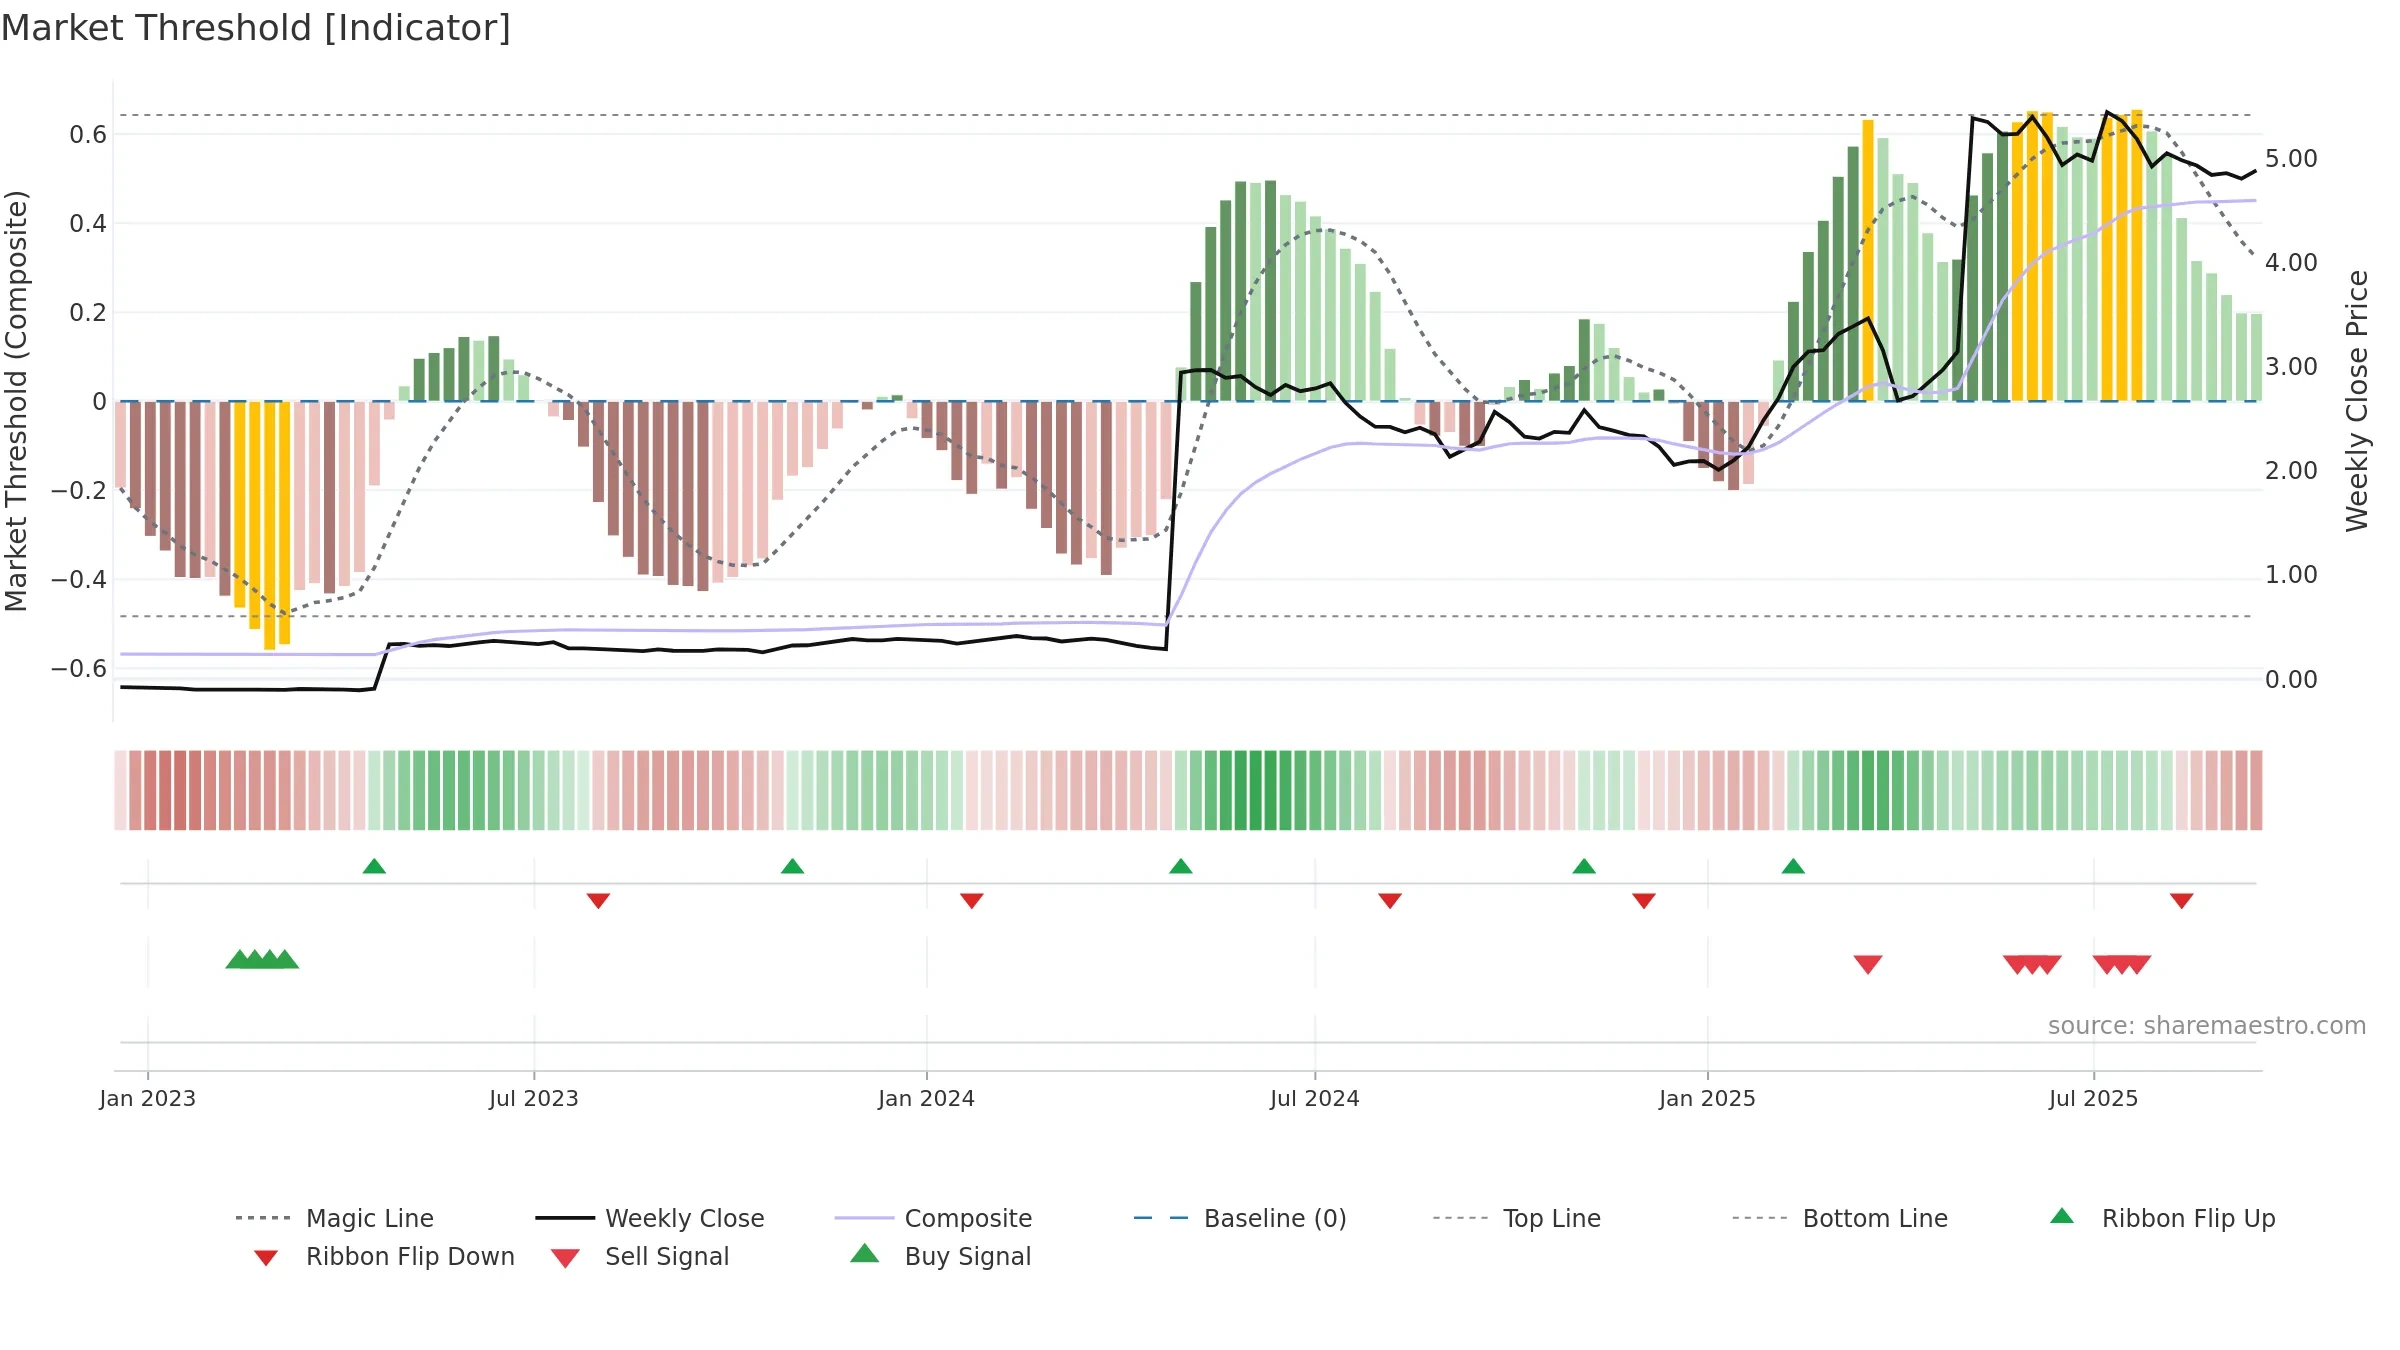2400x1350 pixels.
Task: Click the Ribbon Flip Up marker in November 2023
Action: 792,866
